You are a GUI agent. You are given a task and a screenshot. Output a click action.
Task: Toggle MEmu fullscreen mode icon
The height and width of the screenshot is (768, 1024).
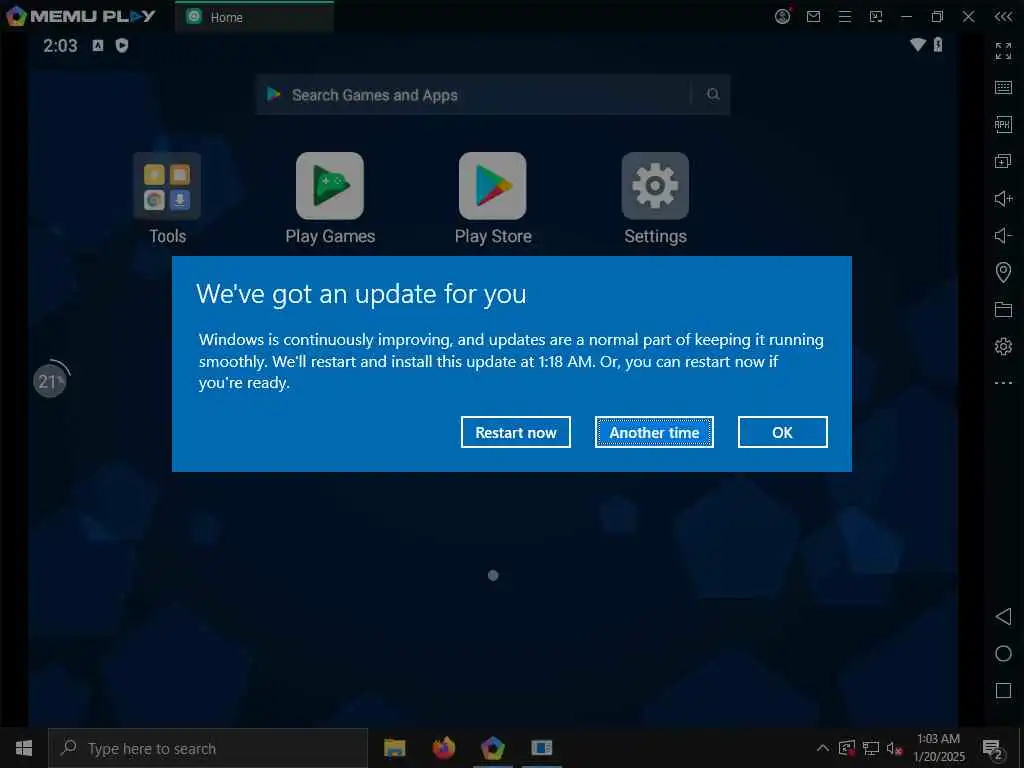click(1003, 50)
